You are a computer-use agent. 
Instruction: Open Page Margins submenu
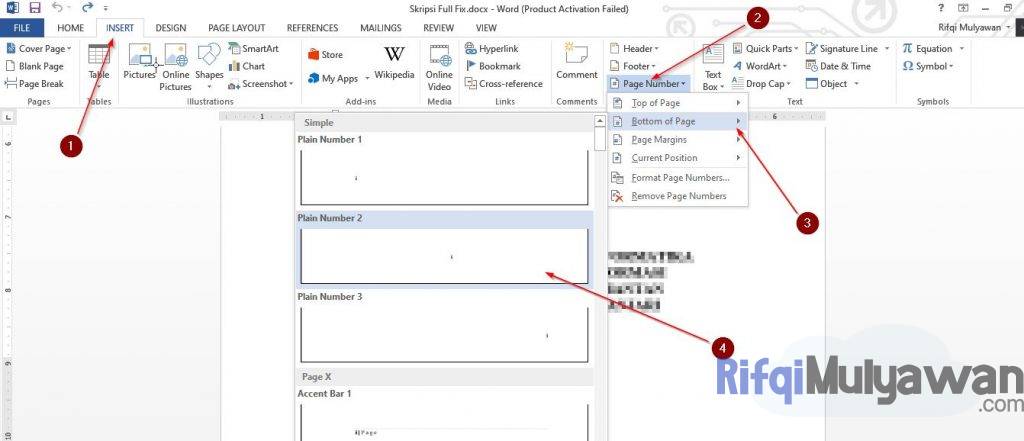678,140
